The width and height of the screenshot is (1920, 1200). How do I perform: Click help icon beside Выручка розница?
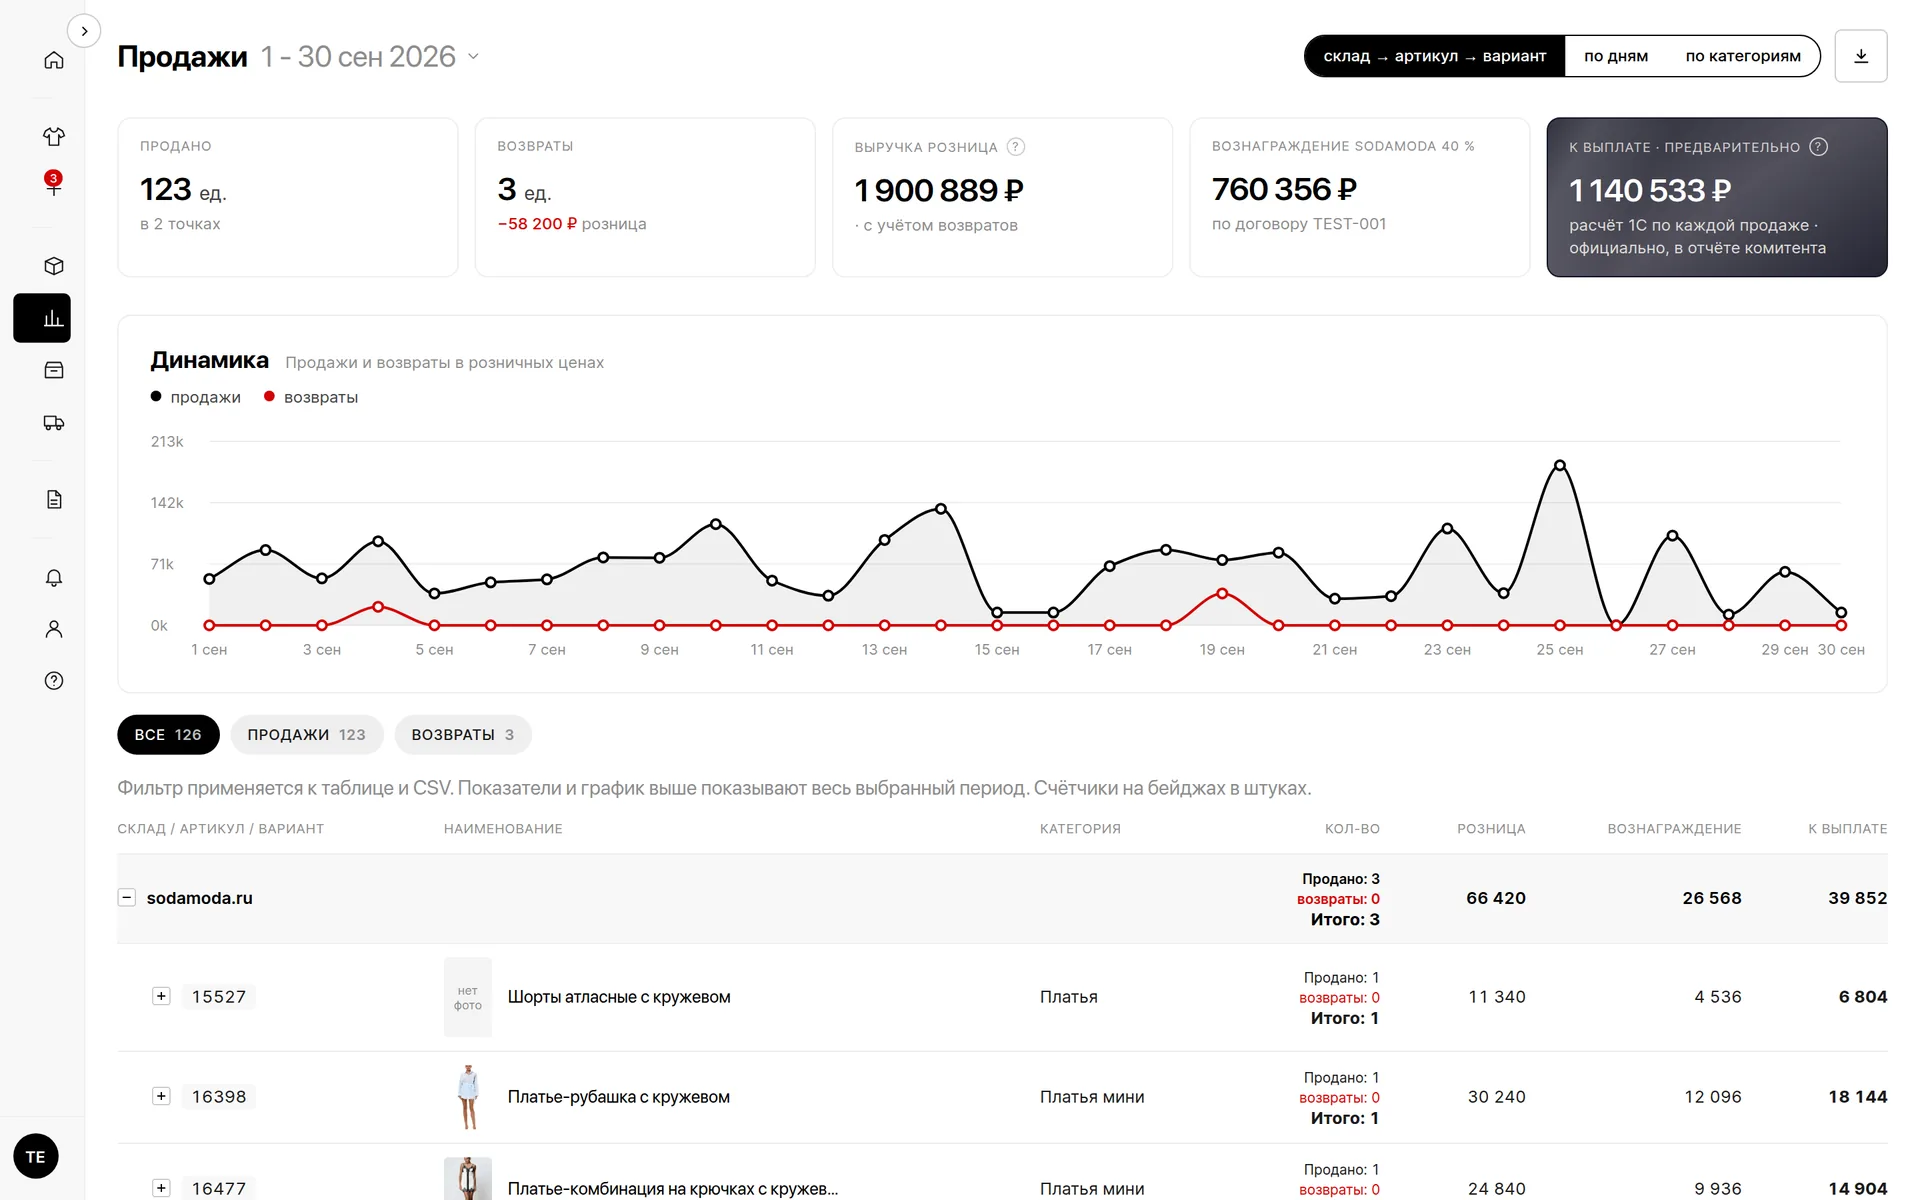(1015, 147)
